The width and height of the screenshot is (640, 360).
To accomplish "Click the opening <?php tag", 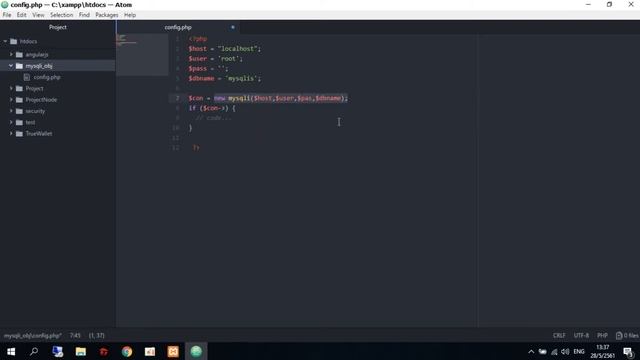I will [198, 39].
